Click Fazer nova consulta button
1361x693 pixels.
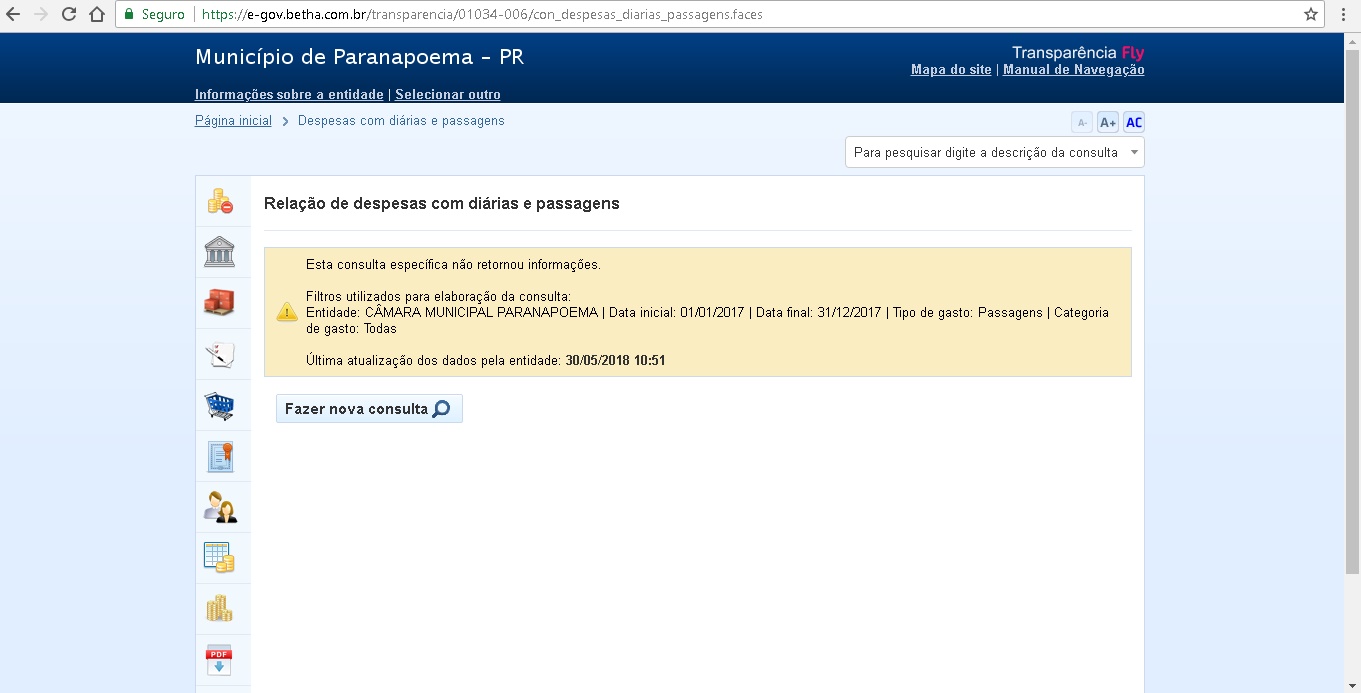click(x=369, y=409)
